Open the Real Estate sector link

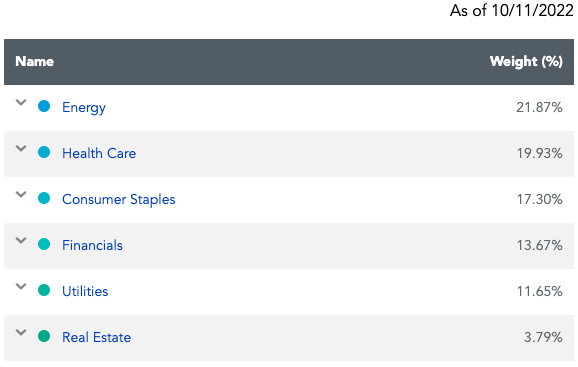click(x=96, y=337)
